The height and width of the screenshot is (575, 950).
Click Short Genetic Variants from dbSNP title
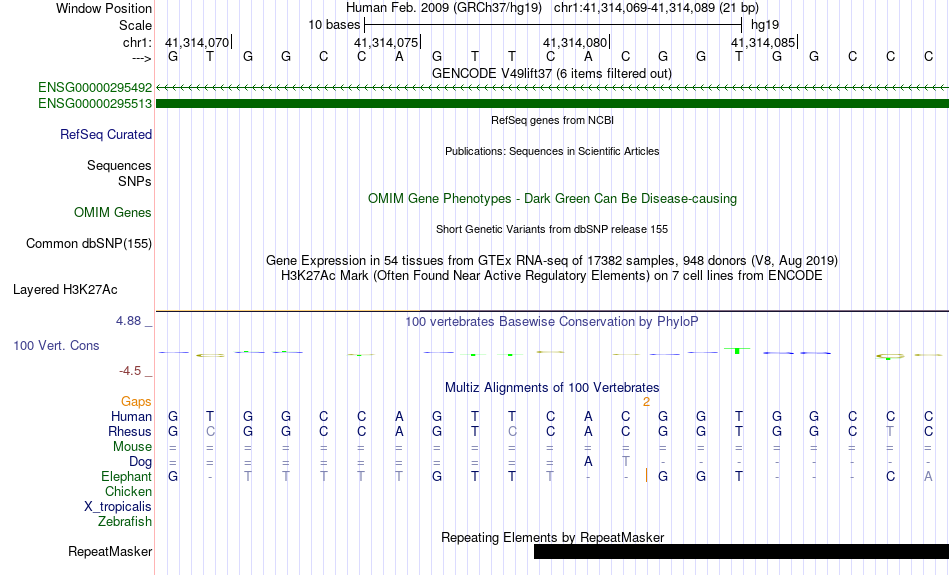click(552, 229)
